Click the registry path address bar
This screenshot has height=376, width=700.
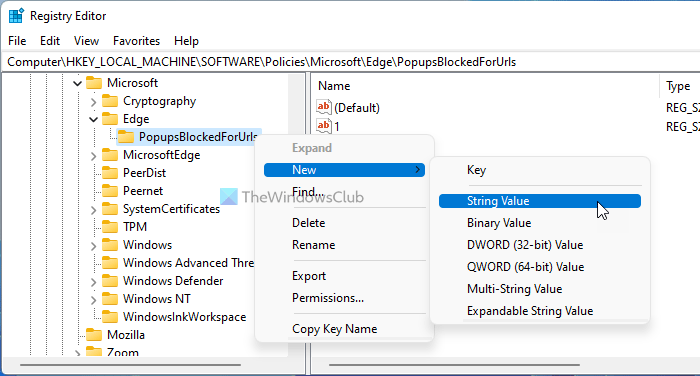(x=350, y=62)
